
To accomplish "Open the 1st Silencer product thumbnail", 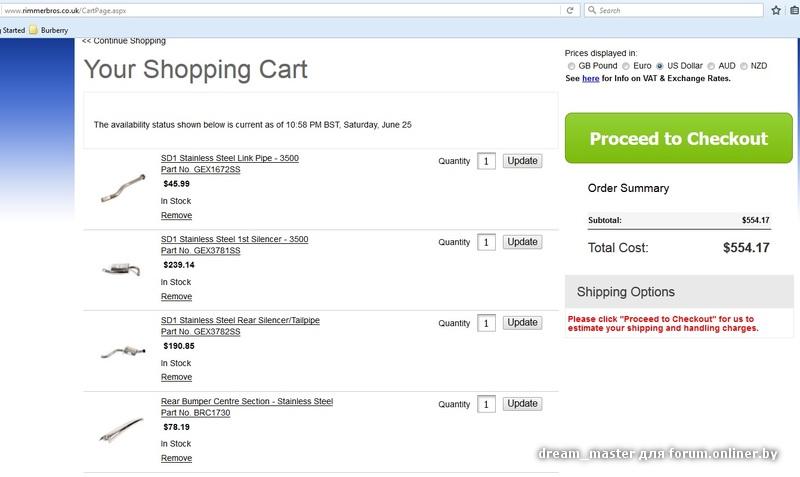I will [123, 268].
